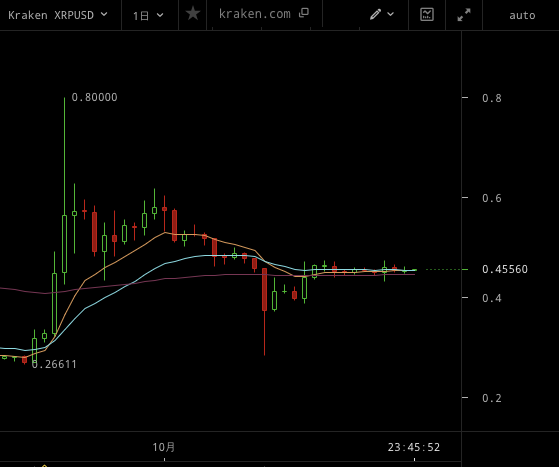559x467 pixels.
Task: Open the kraken.com external link
Action: point(255,14)
